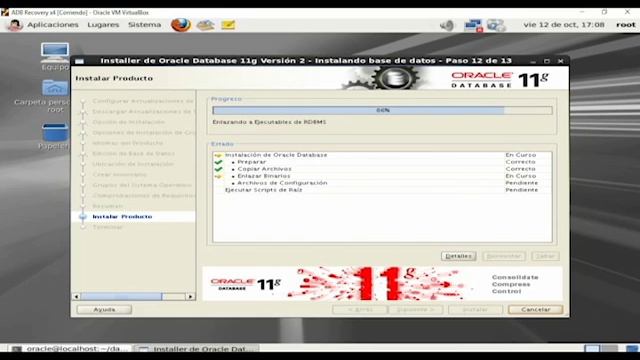Select Opción de Instalación step
This screenshot has height=360, width=640.
coord(129,122)
